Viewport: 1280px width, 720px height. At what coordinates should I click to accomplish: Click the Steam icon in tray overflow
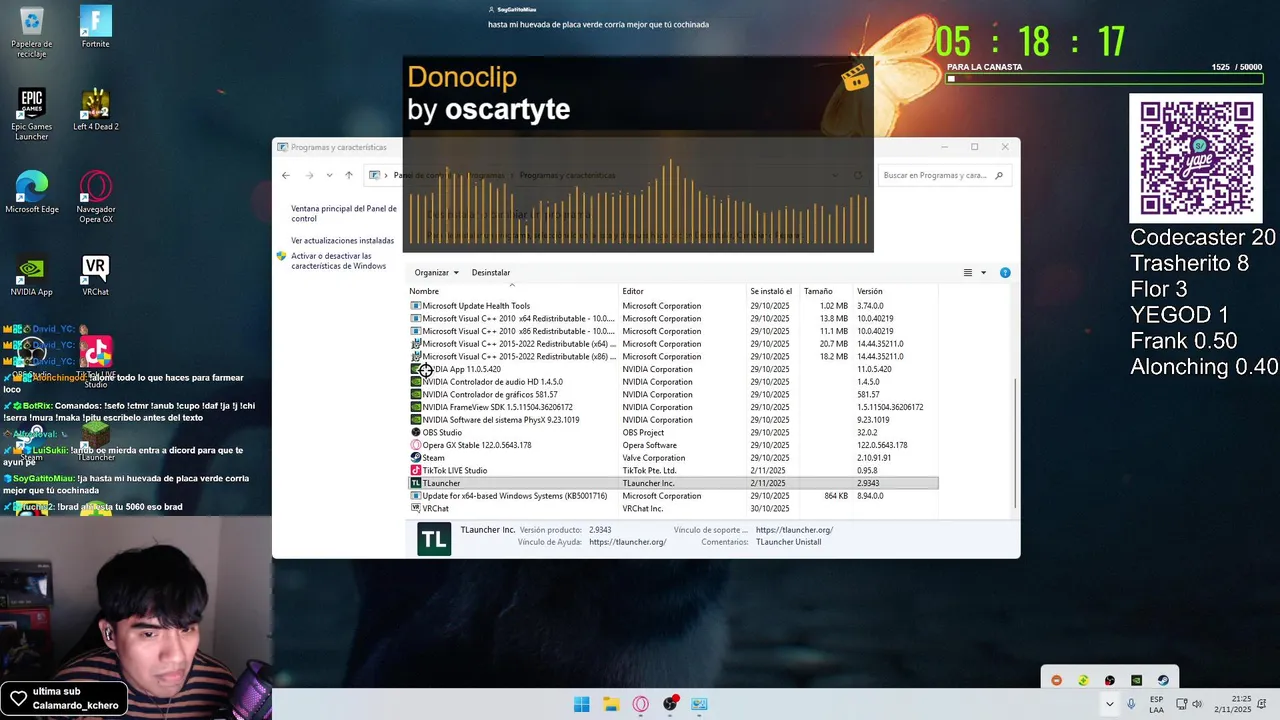click(x=1163, y=680)
